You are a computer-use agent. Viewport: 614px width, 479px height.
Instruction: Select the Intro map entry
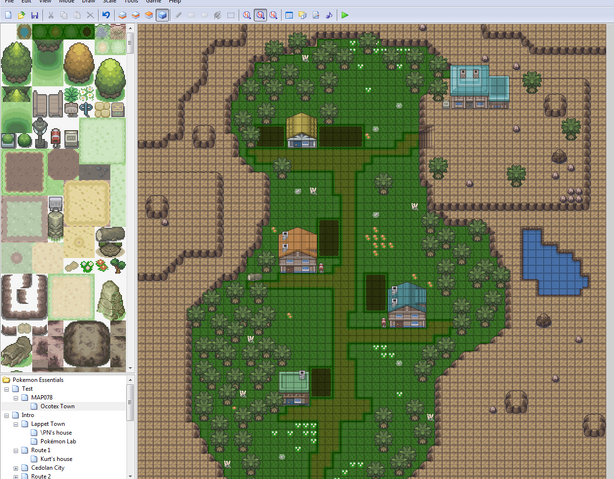(28, 415)
